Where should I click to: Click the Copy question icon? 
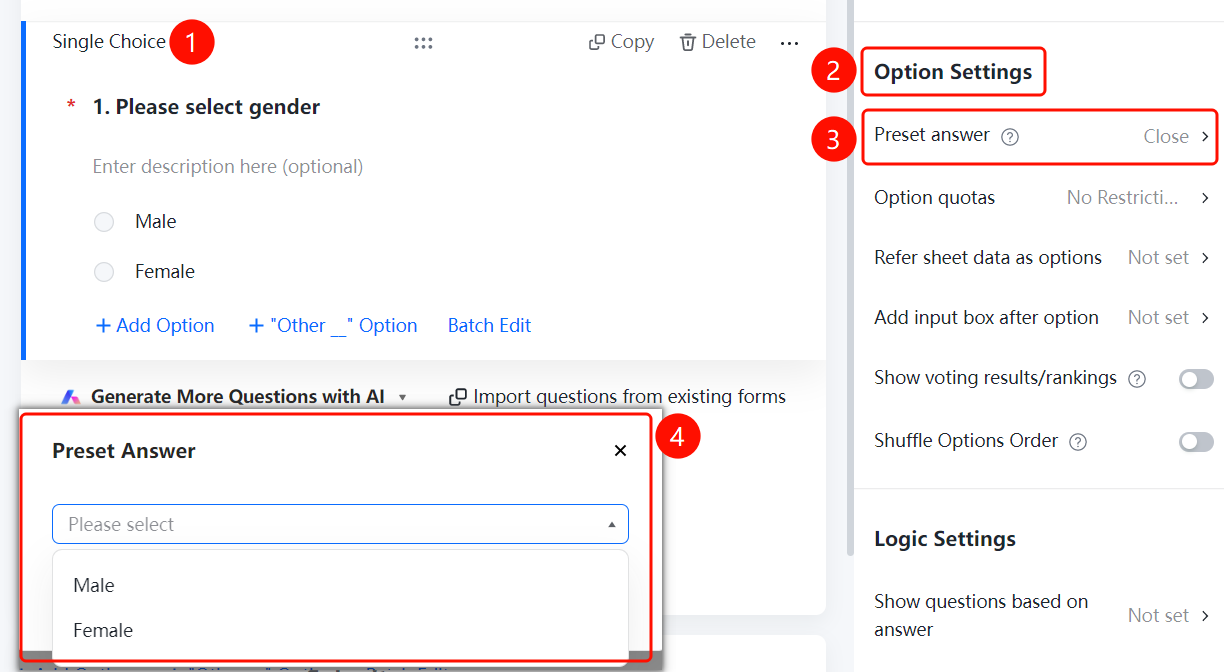coord(597,42)
